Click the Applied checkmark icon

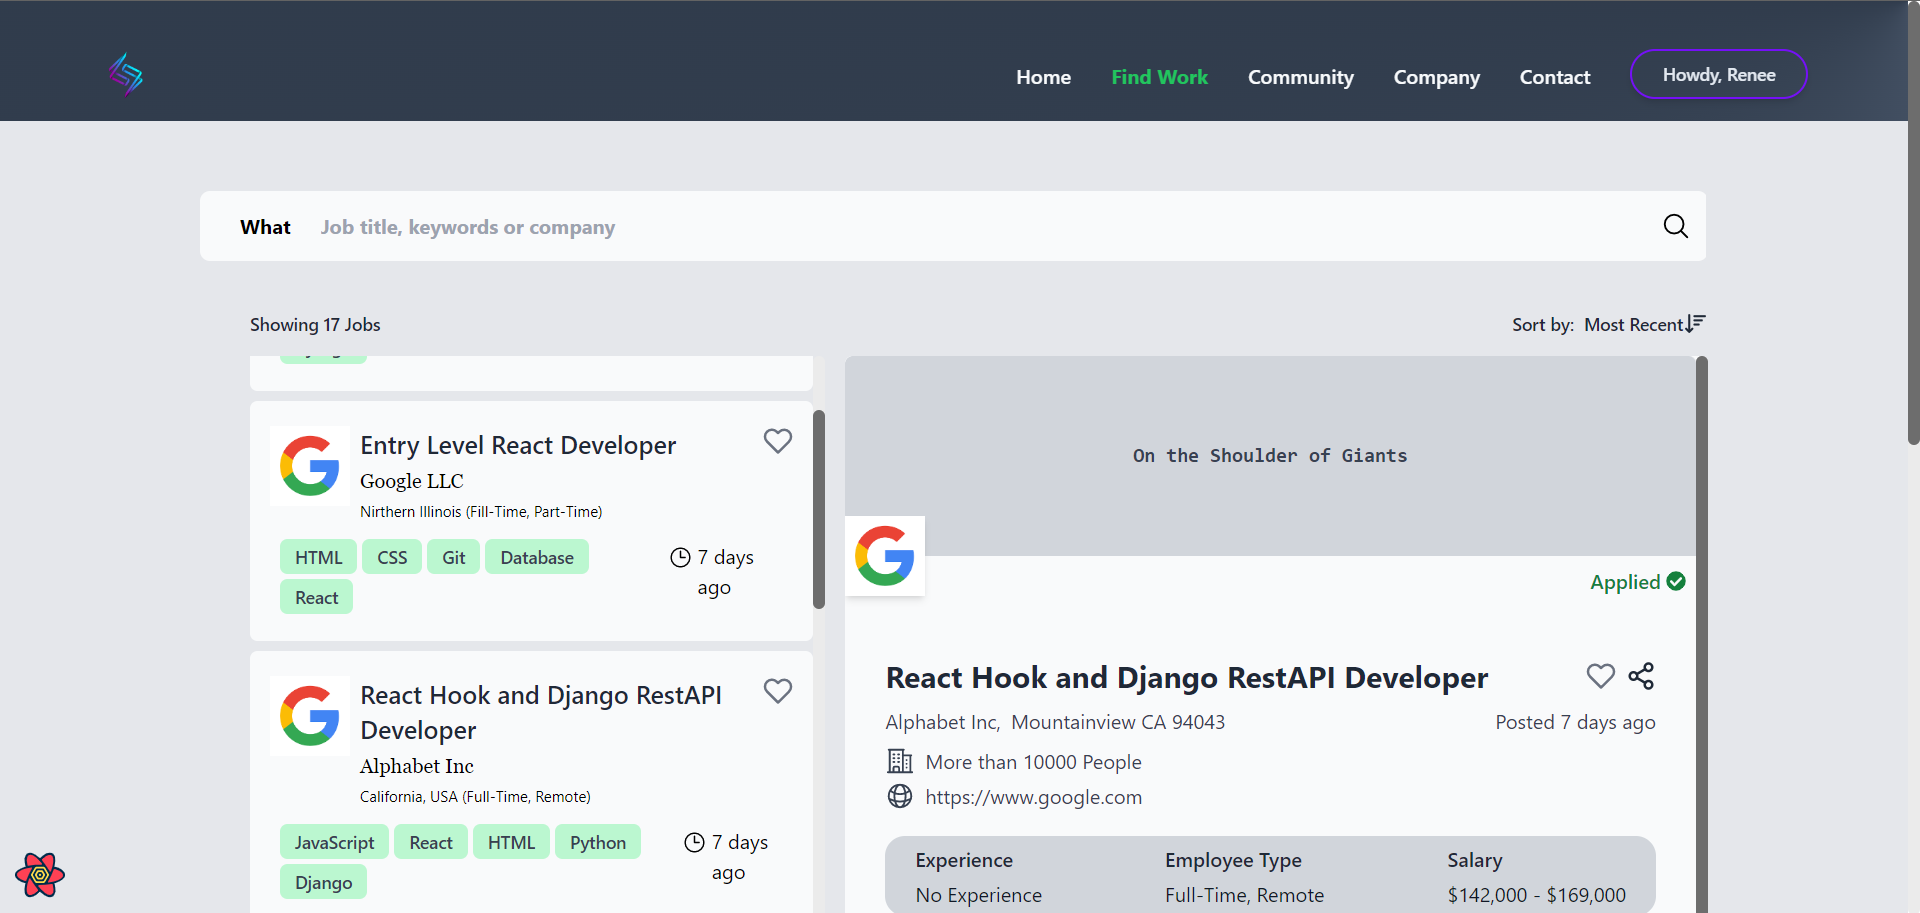pos(1677,581)
